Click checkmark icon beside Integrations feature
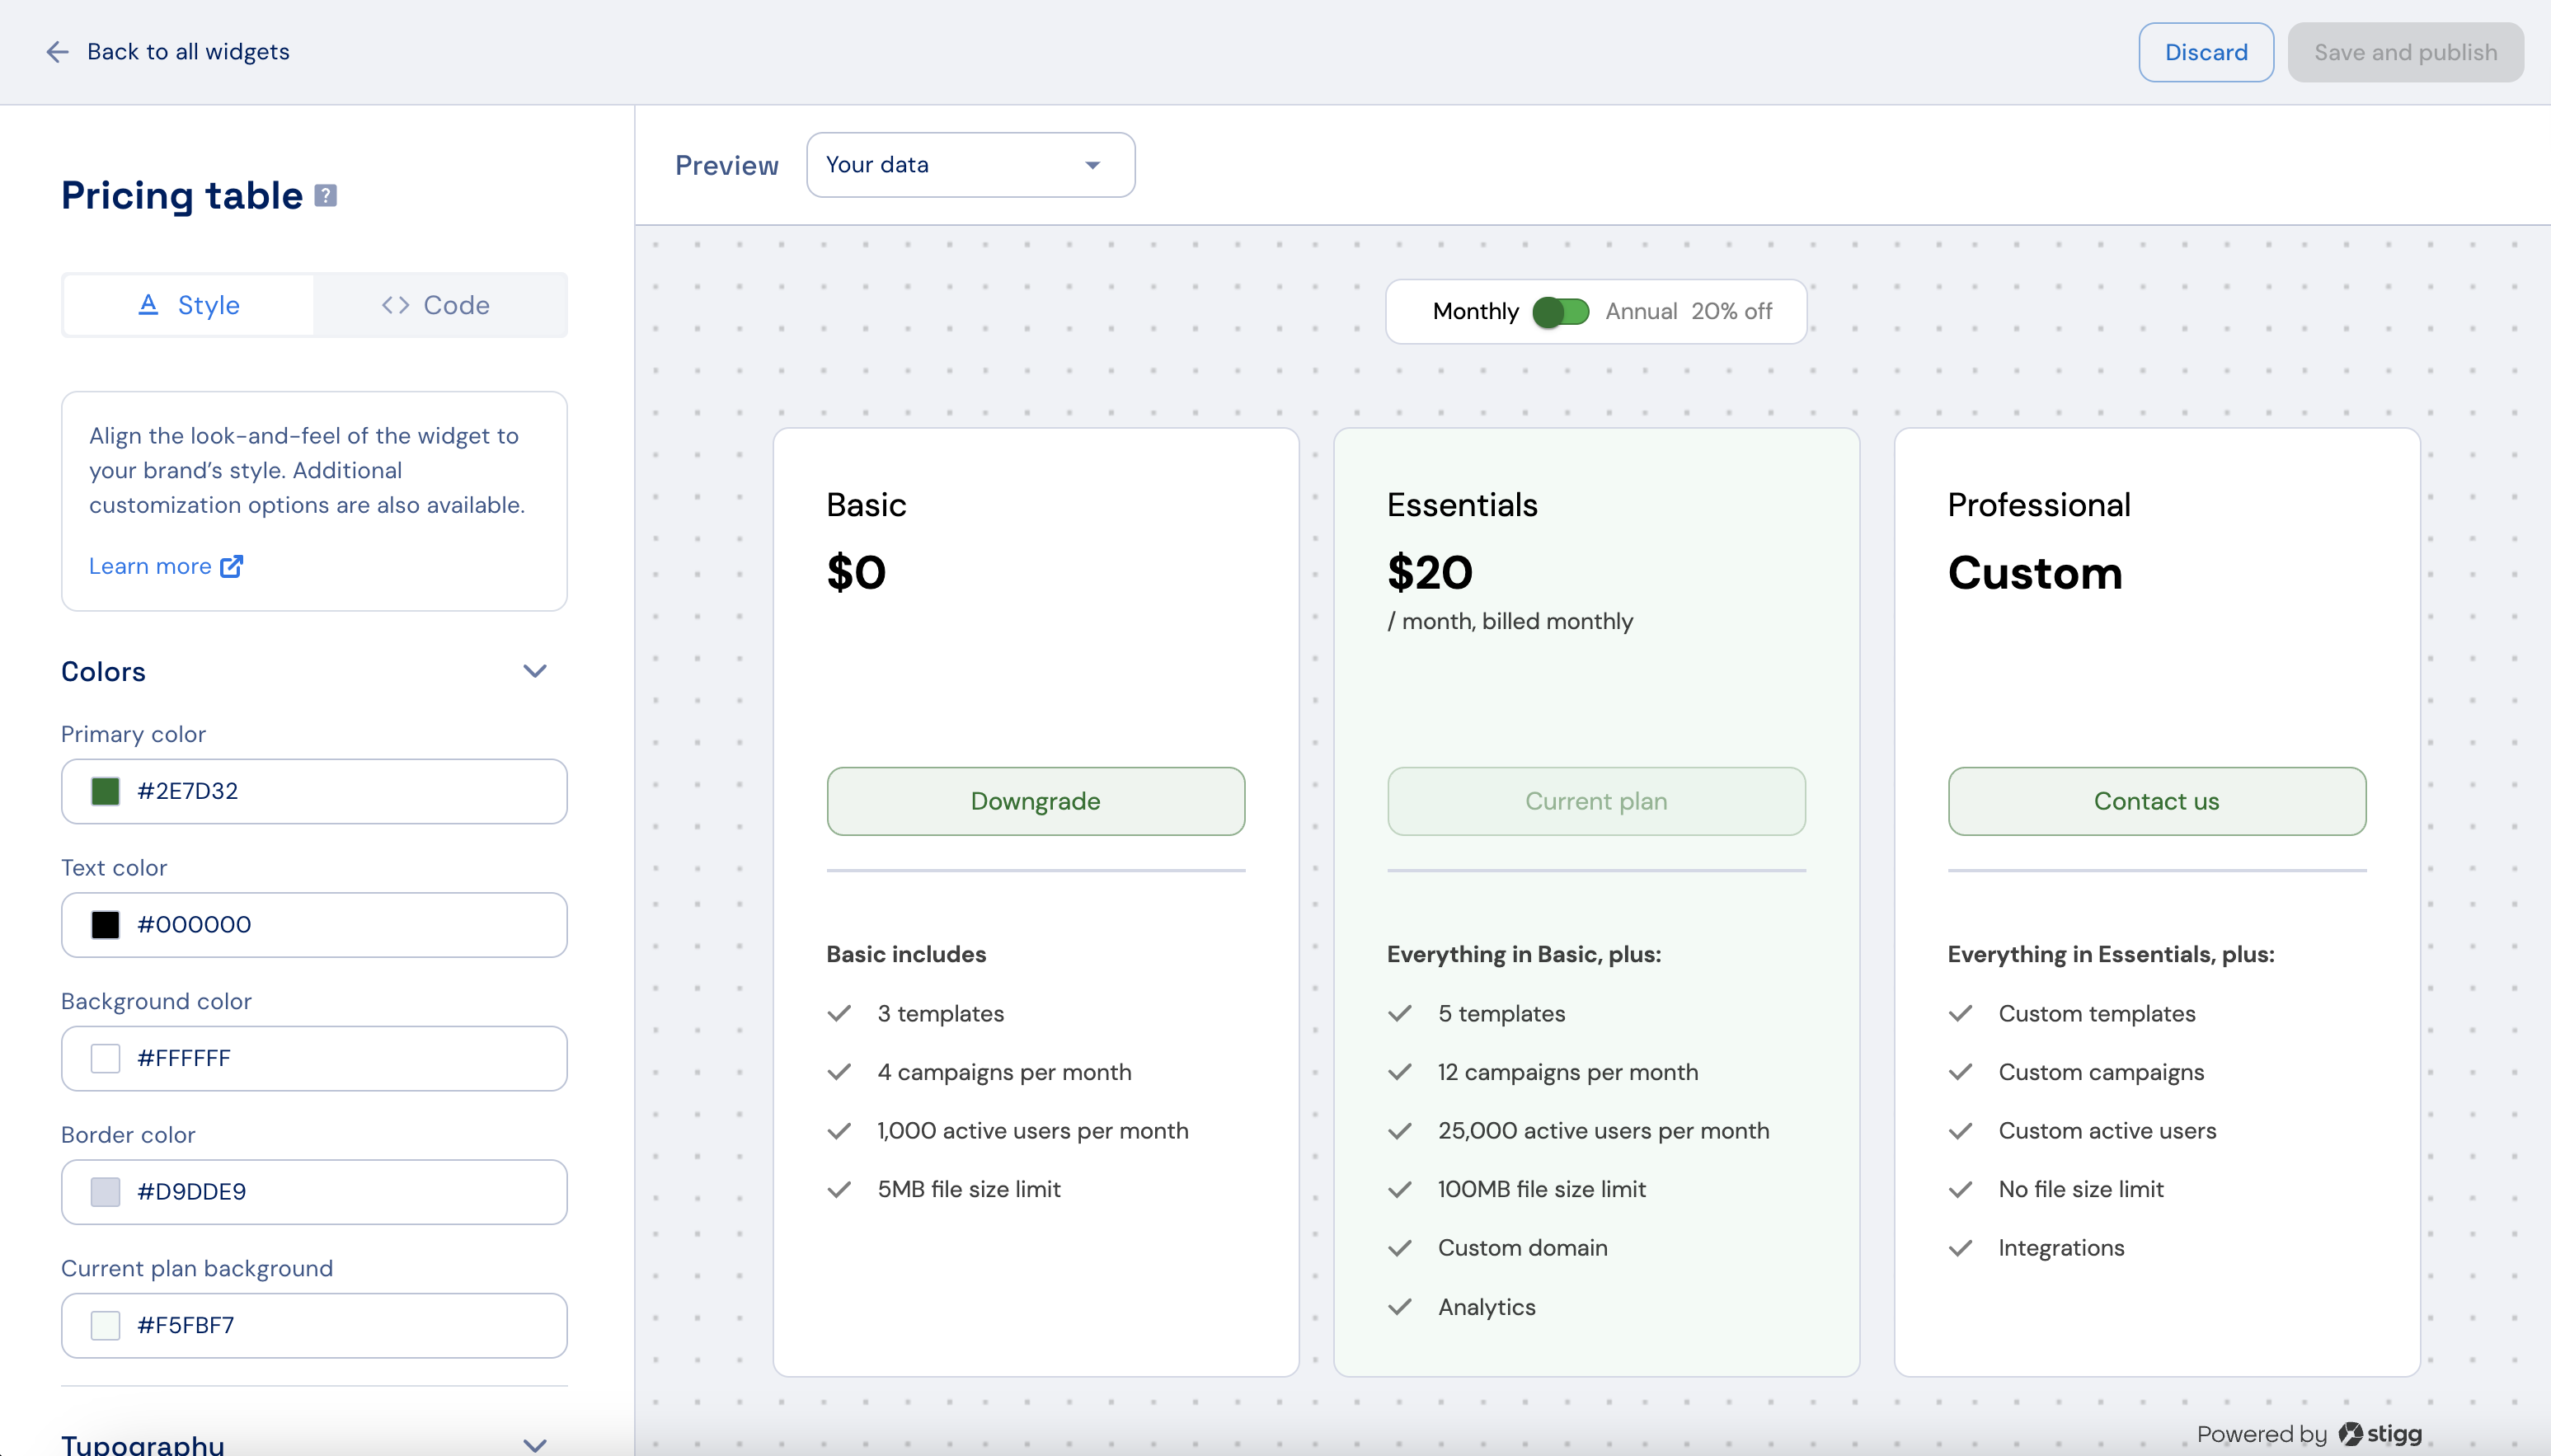The height and width of the screenshot is (1456, 2551). pyautogui.click(x=1960, y=1248)
